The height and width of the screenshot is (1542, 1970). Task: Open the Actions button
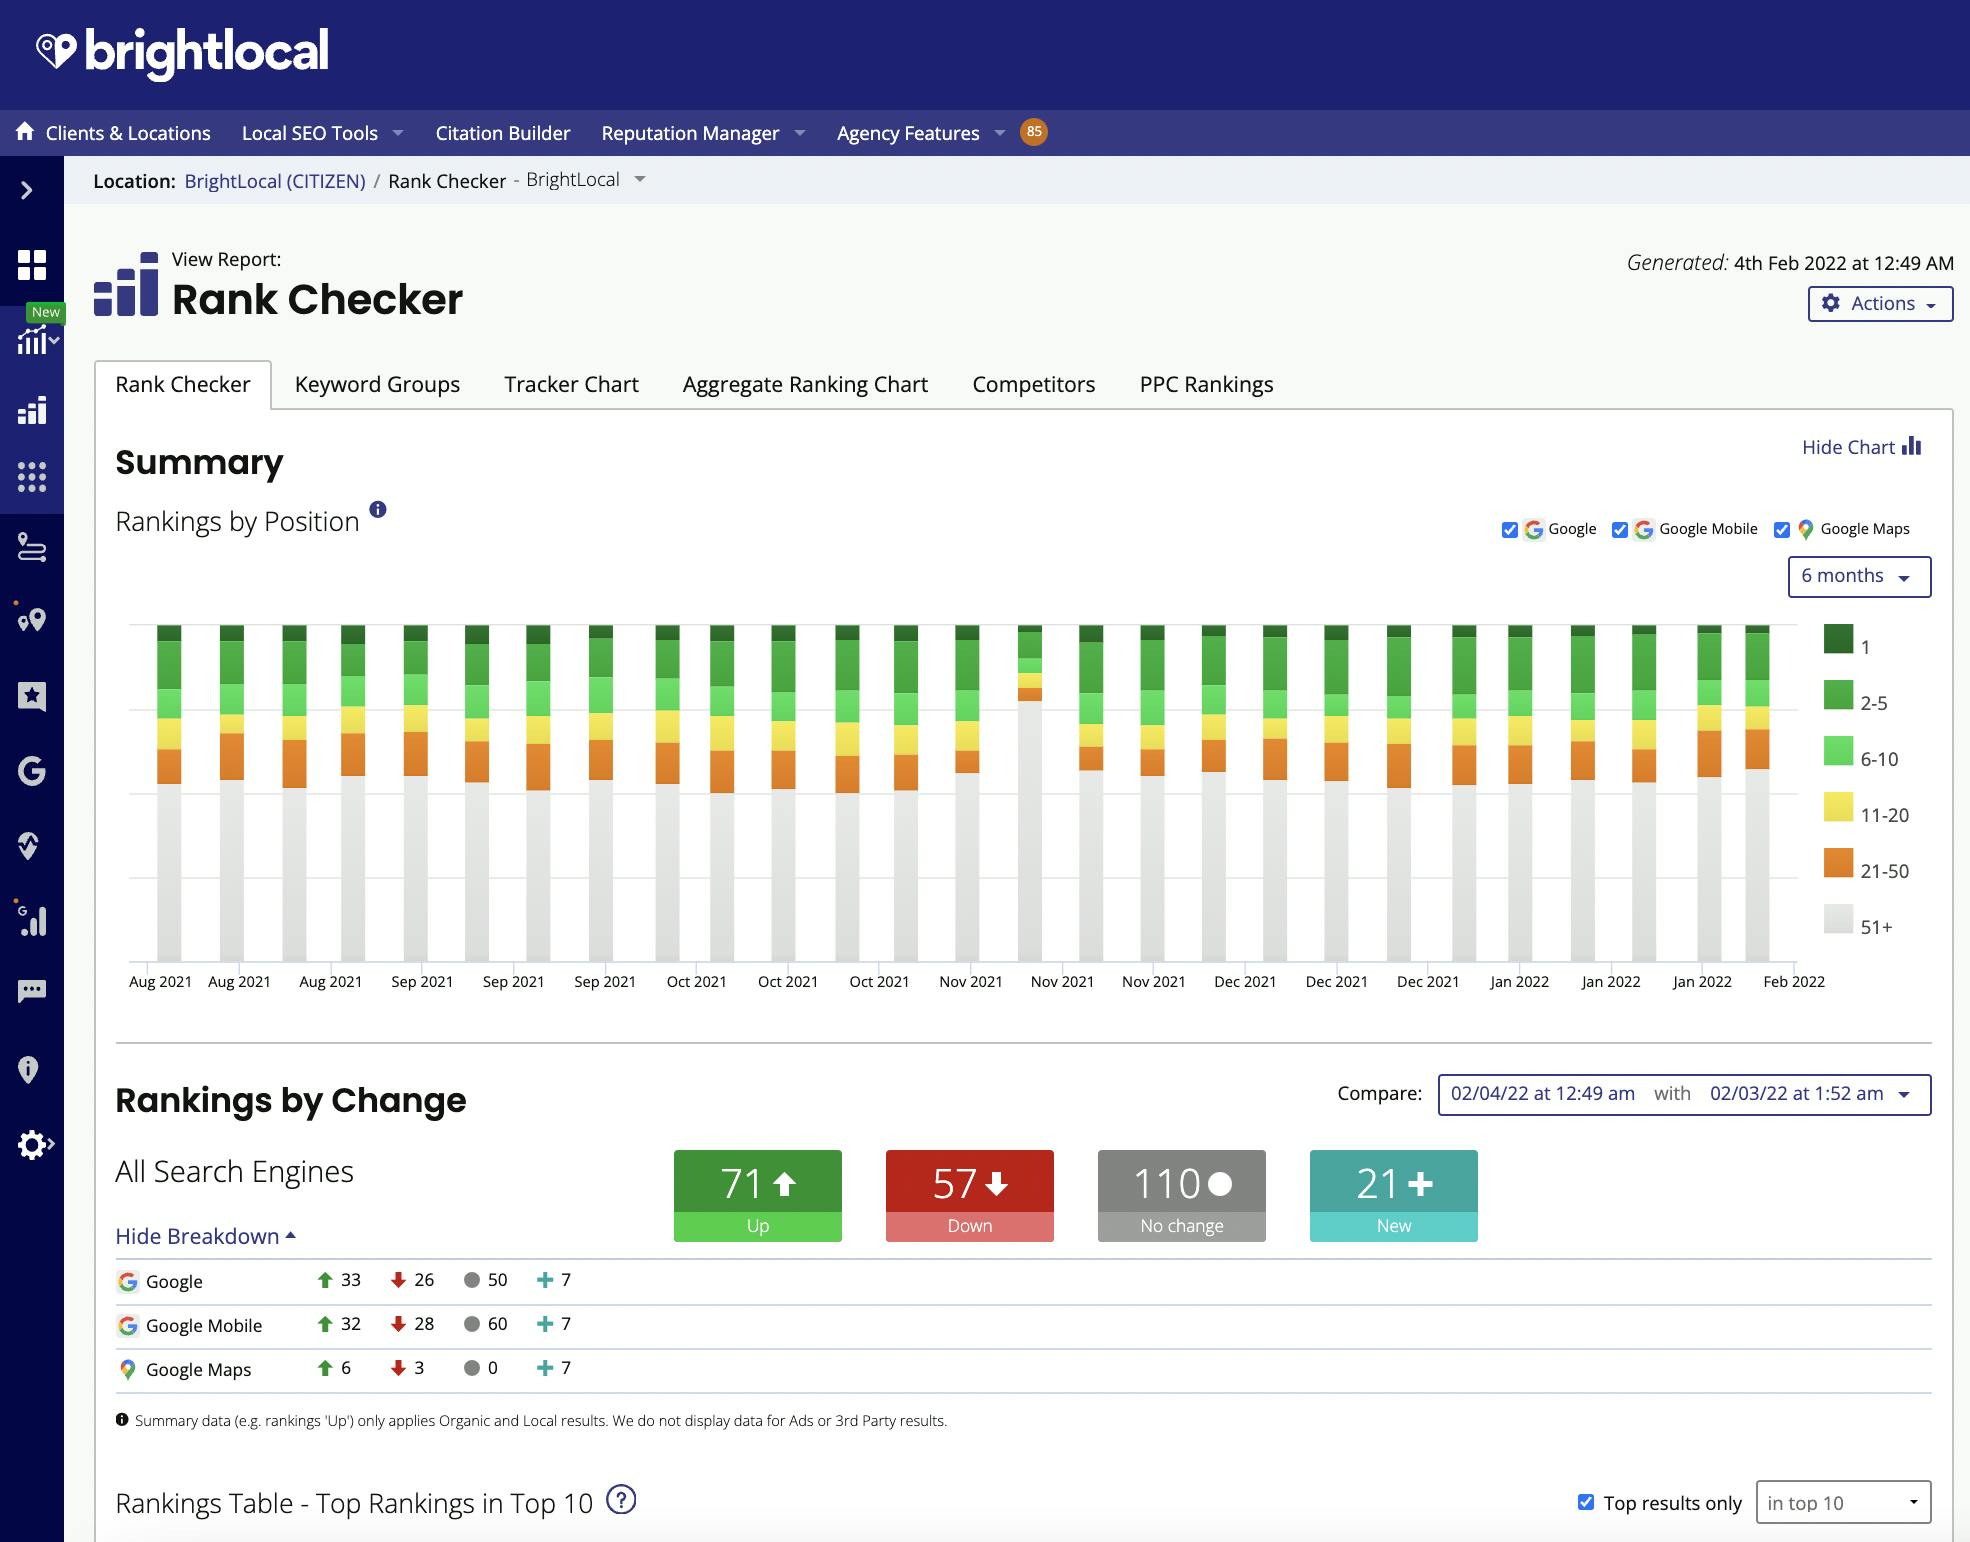pos(1879,303)
